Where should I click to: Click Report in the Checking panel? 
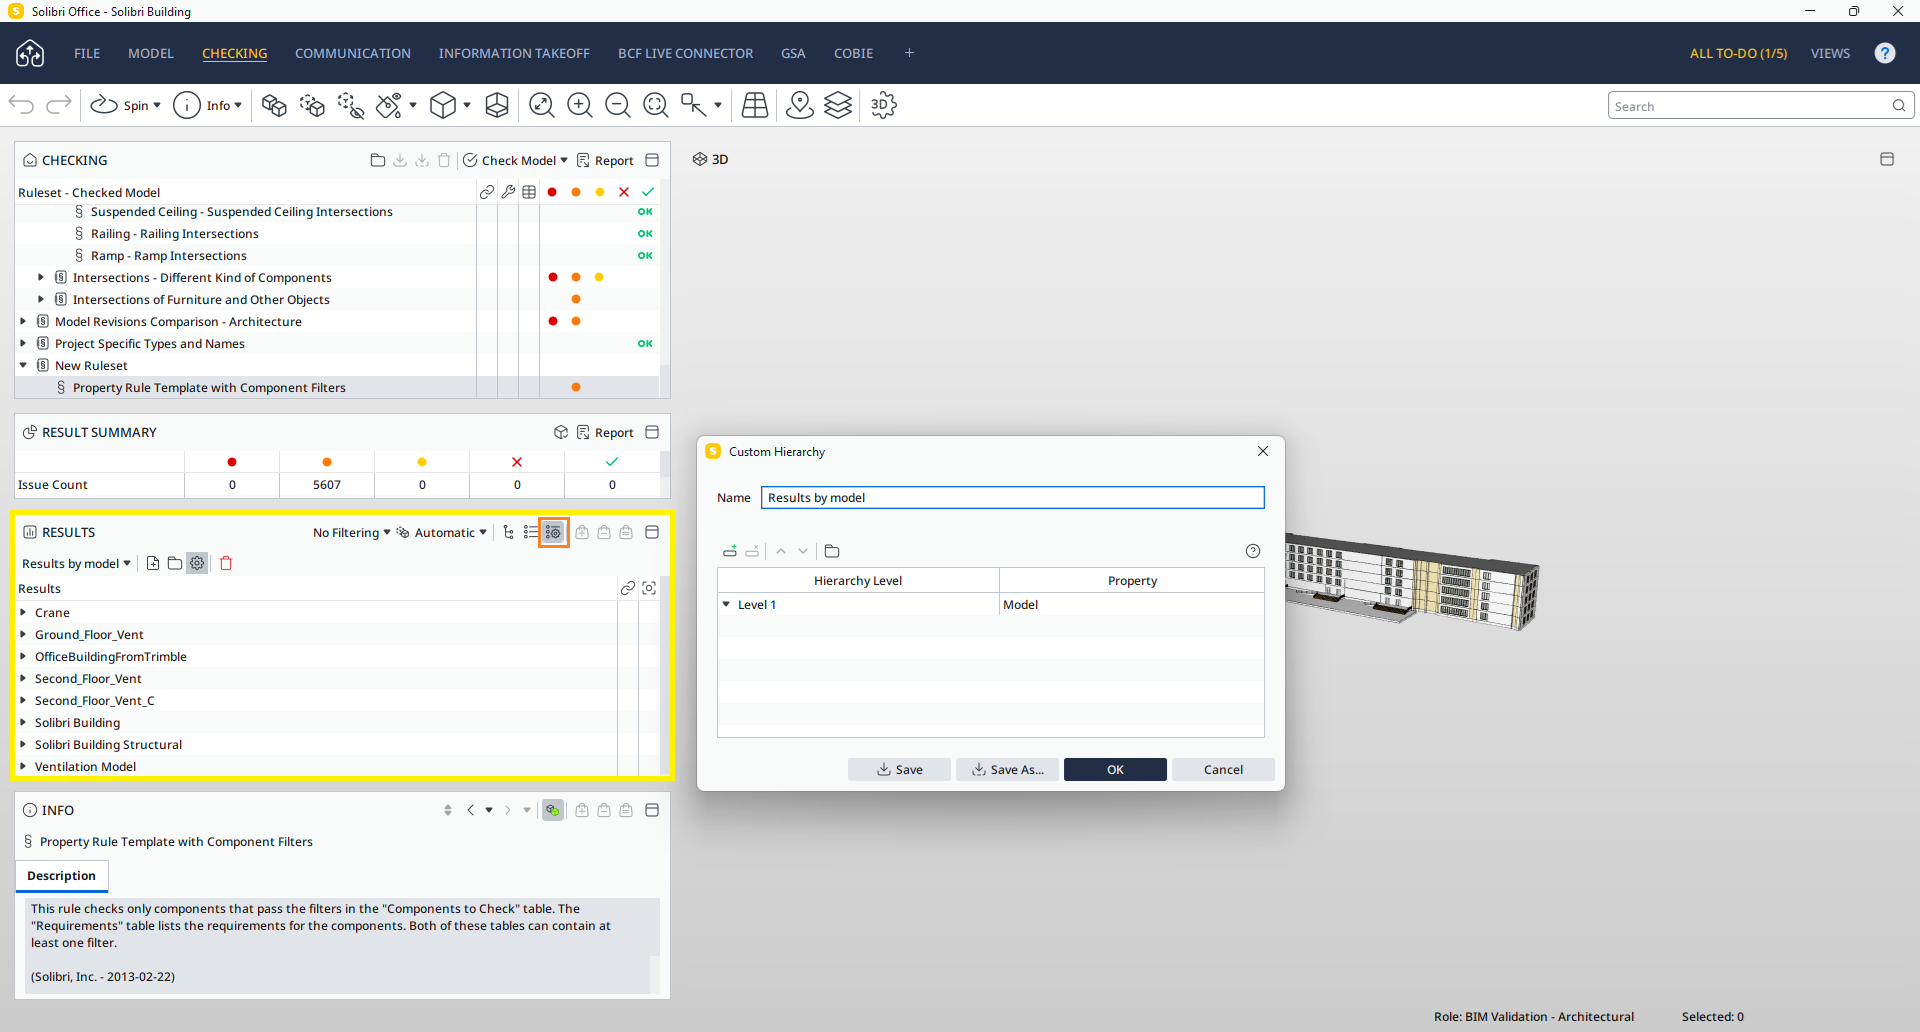coord(605,160)
